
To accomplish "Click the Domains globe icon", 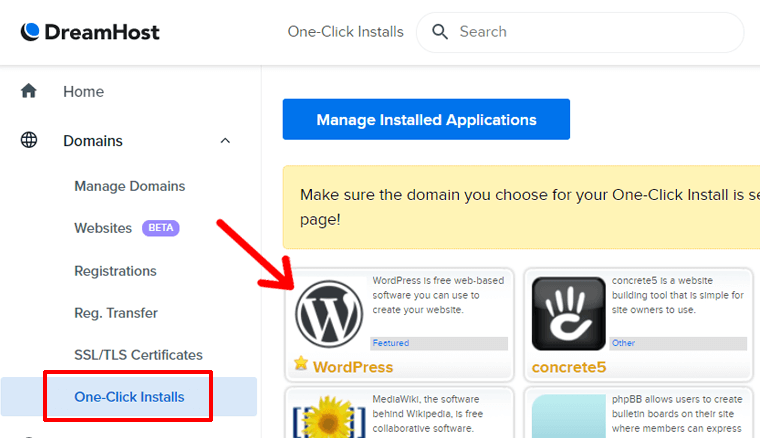I will (29, 140).
